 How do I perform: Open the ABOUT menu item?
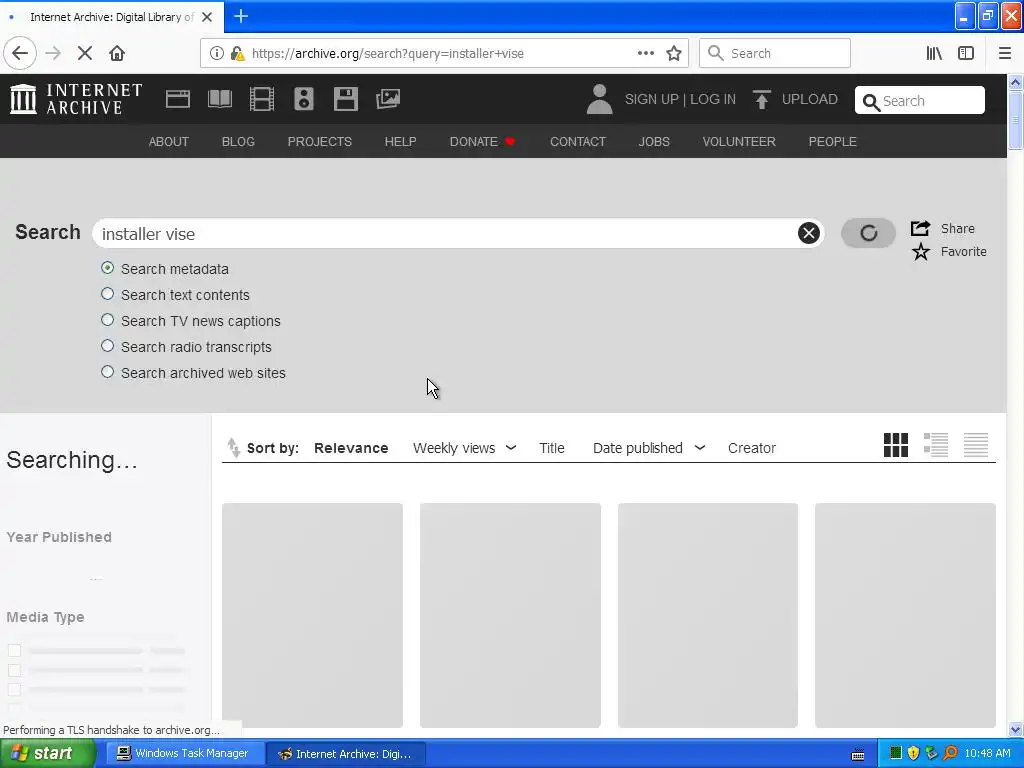point(168,142)
